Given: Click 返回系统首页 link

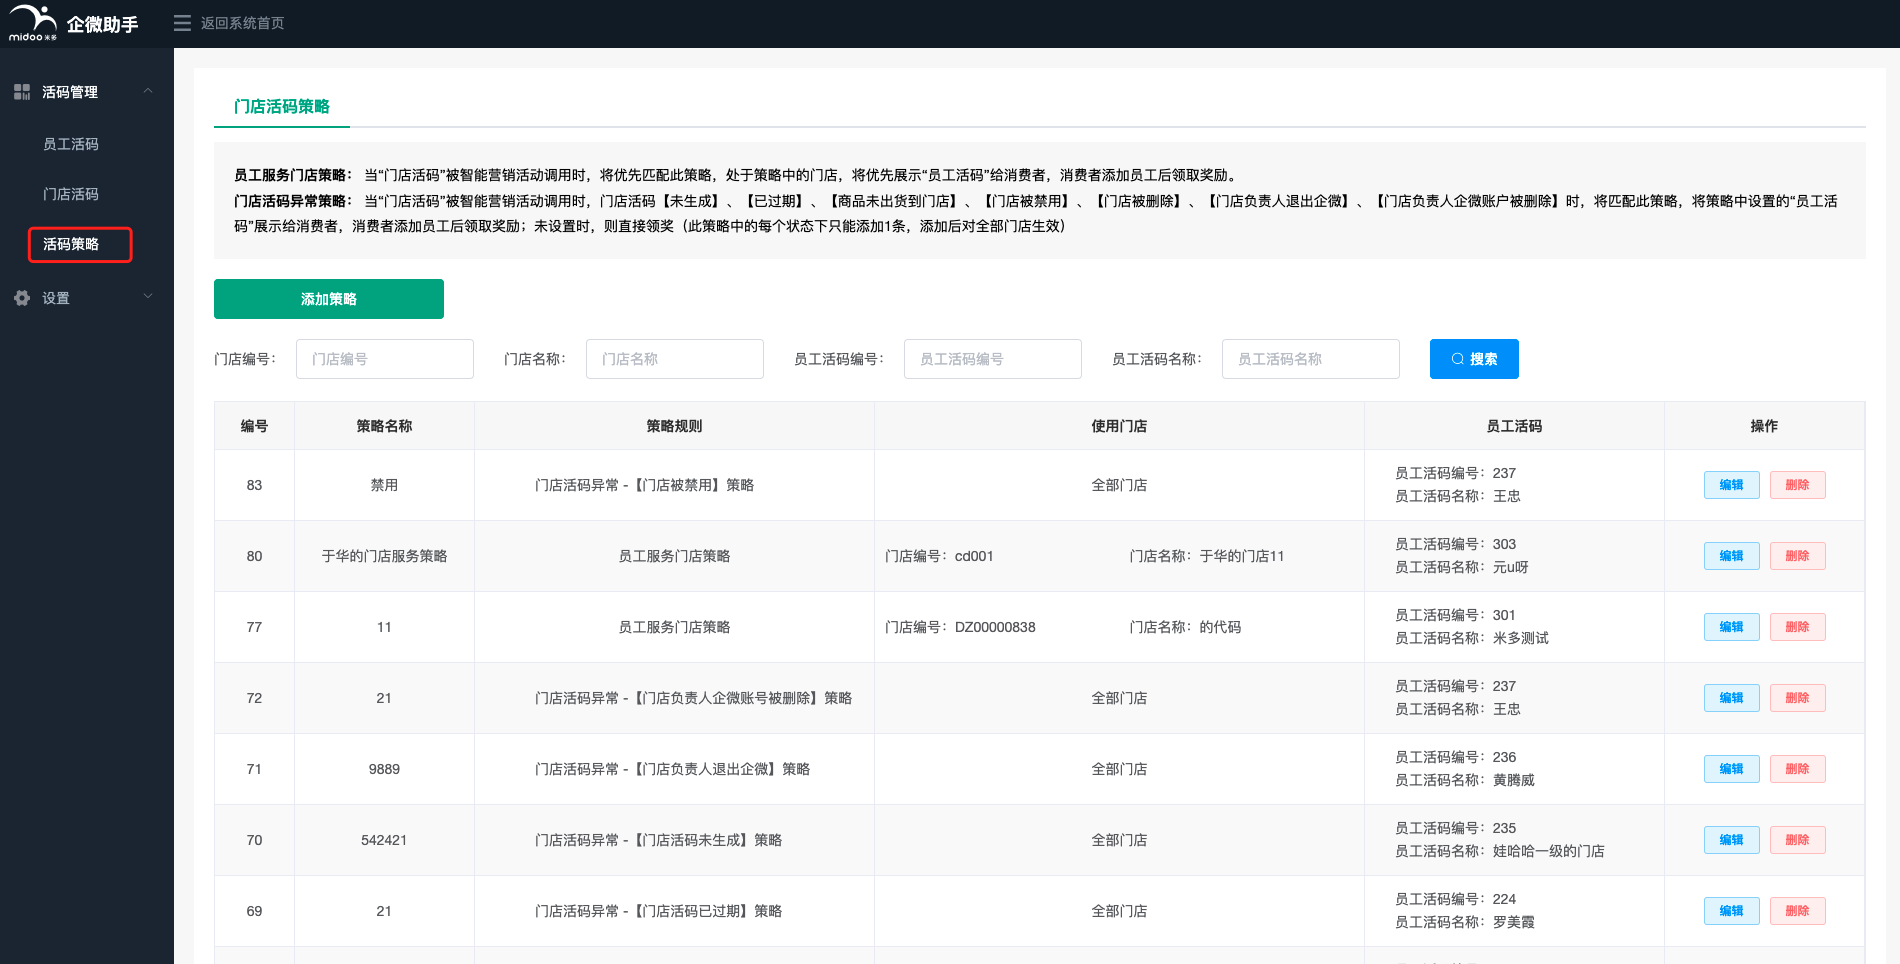Looking at the screenshot, I should (243, 23).
